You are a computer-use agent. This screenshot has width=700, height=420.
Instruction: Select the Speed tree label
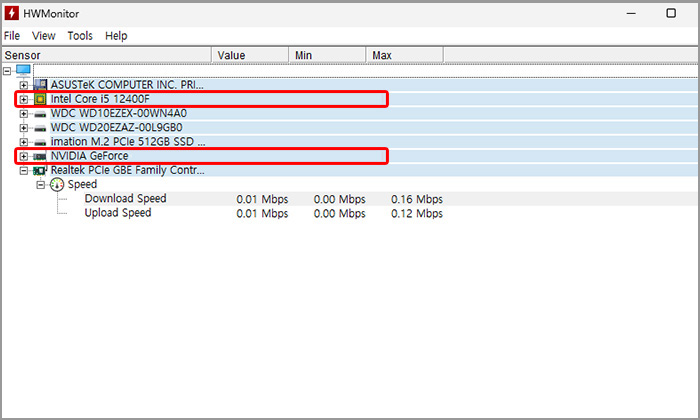[82, 184]
